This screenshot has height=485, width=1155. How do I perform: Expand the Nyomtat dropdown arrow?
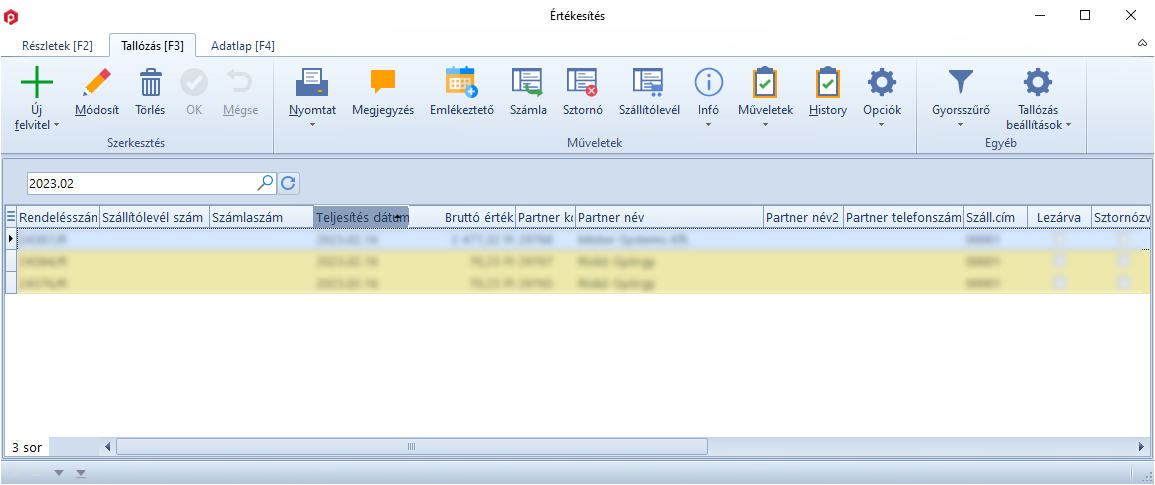[312, 125]
